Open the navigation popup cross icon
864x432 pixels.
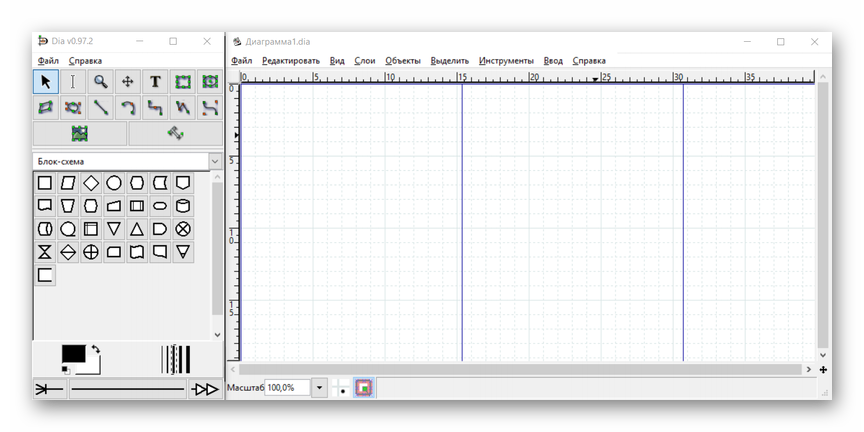point(823,369)
